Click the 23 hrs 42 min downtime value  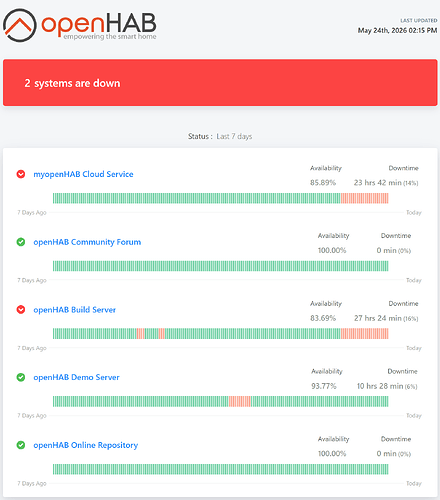tap(378, 183)
